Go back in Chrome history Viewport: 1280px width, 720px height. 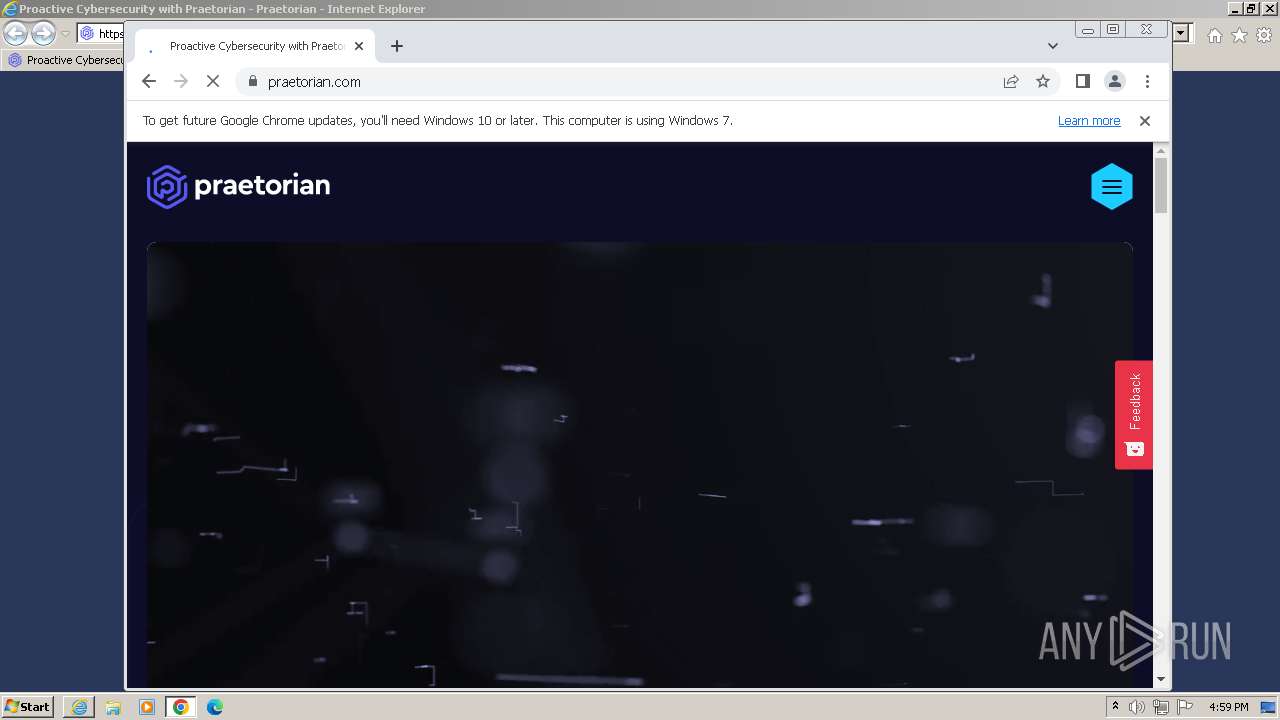[149, 82]
